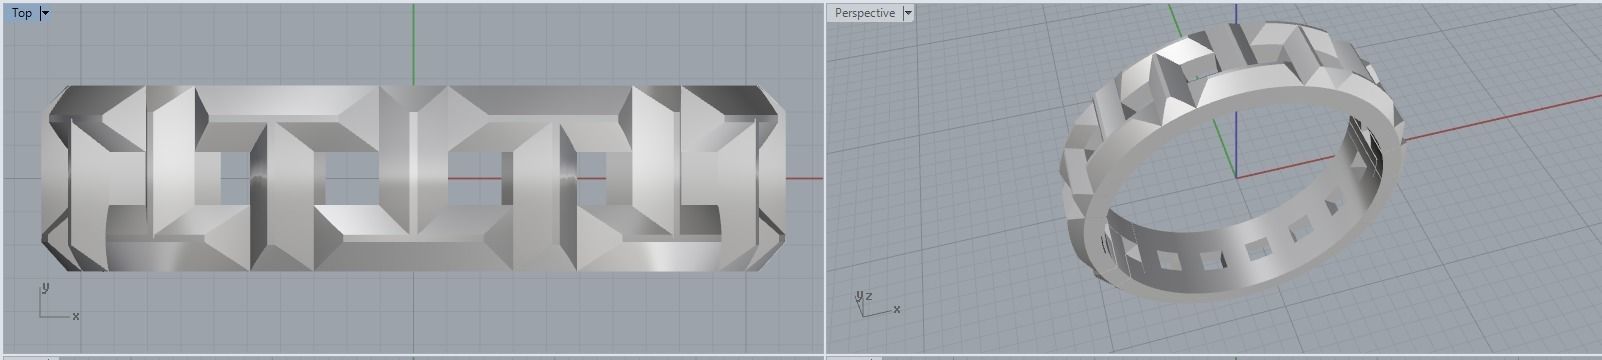Select the ring band in Top viewport
Screen dimensions: 1602x360
(414, 178)
